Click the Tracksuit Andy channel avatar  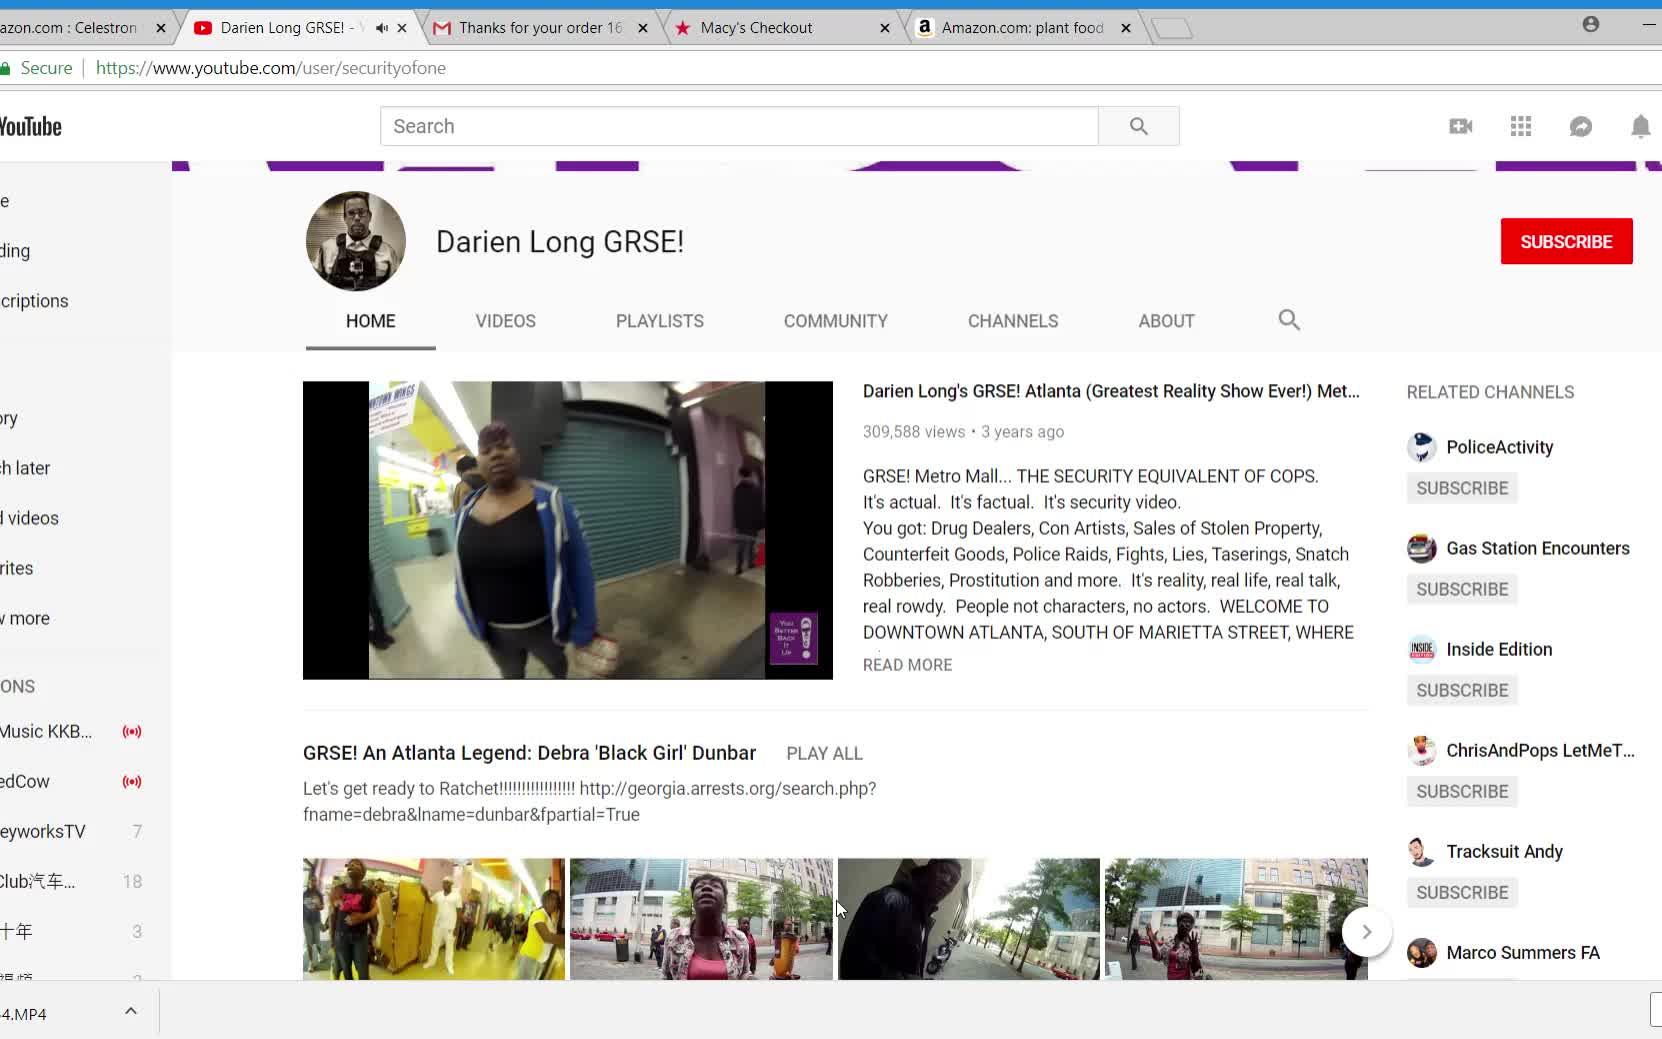(1421, 851)
